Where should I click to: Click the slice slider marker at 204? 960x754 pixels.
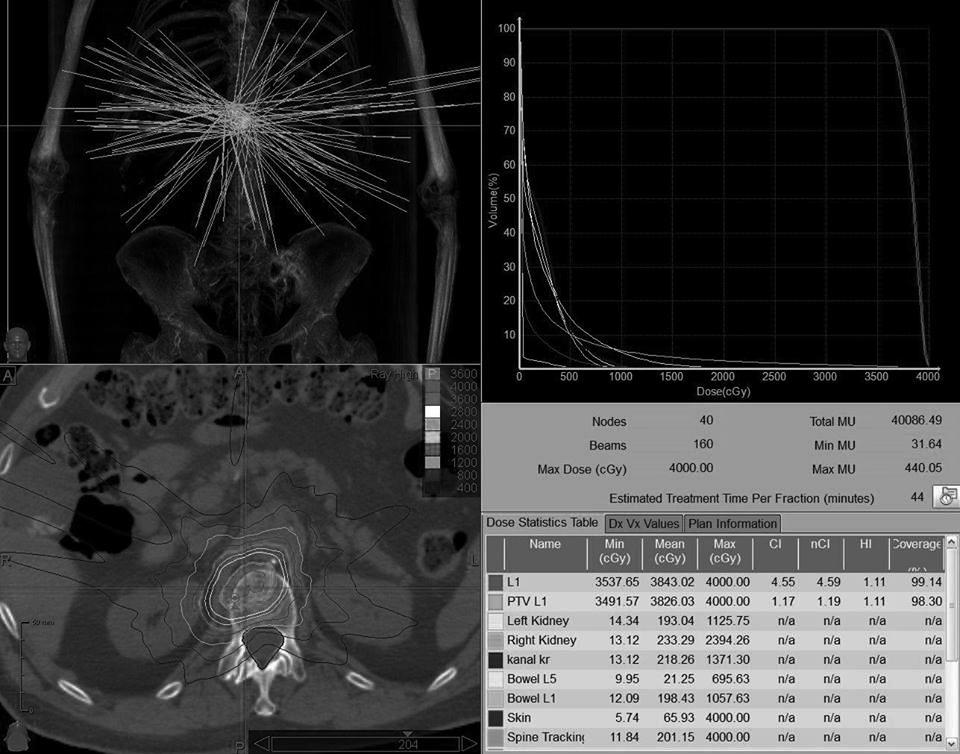coord(407,734)
